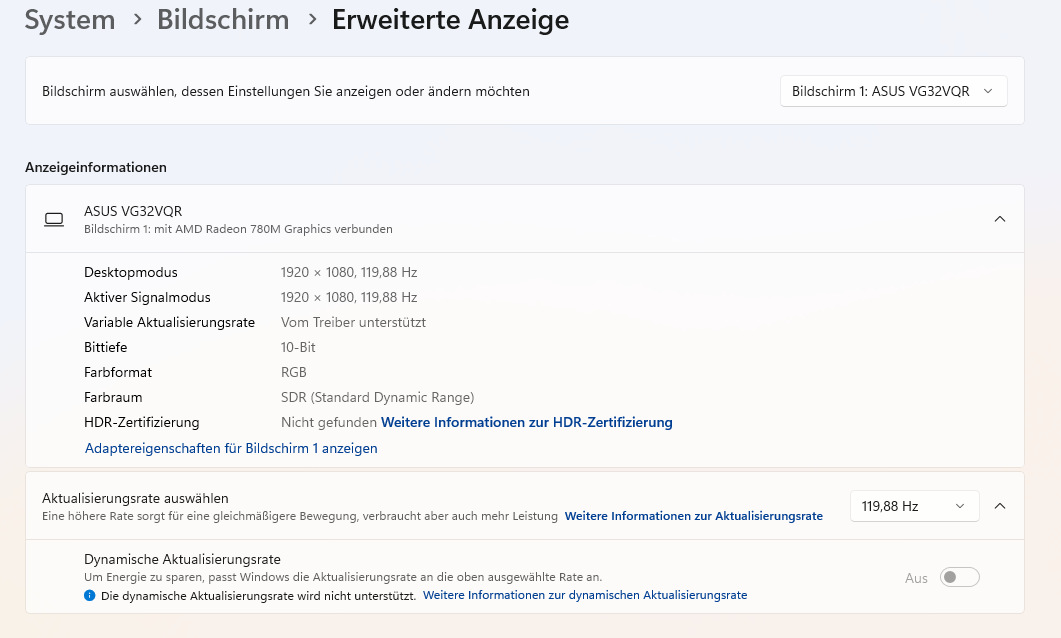
Task: Click the blue info icon about dynamic refresh rate
Action: [90, 595]
